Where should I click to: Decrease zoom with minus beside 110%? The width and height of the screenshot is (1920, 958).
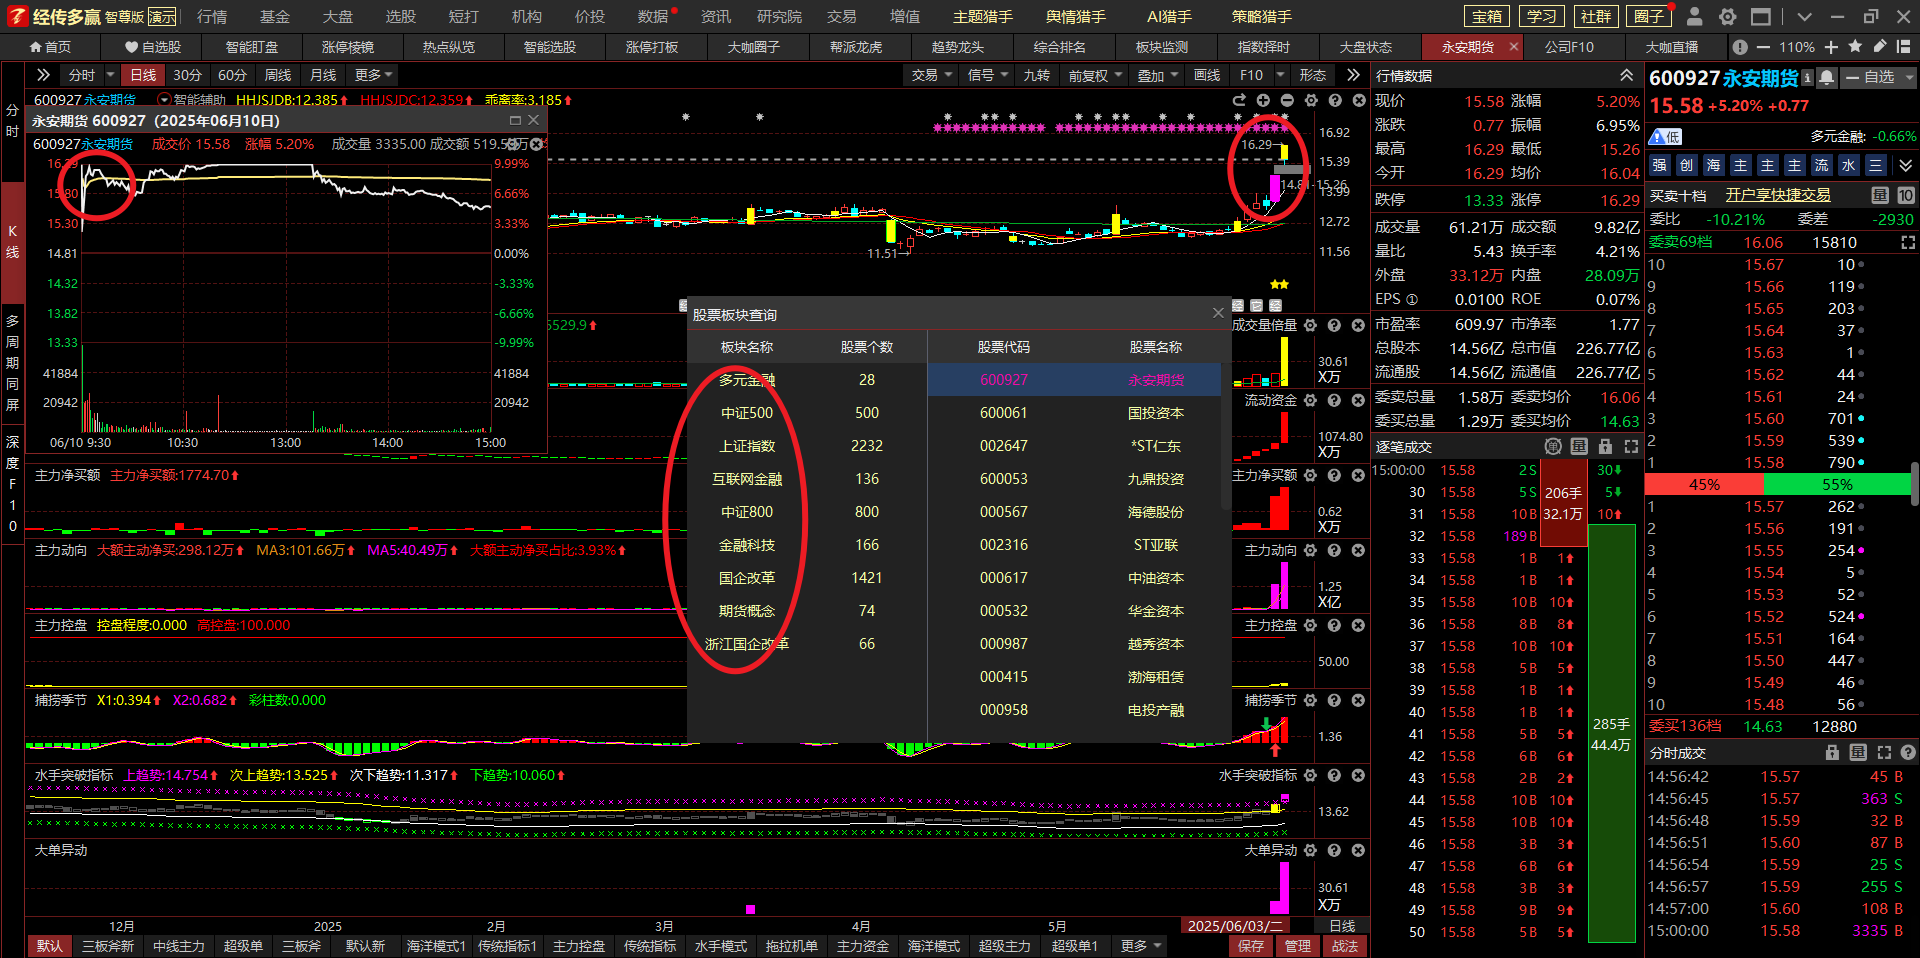1762,47
